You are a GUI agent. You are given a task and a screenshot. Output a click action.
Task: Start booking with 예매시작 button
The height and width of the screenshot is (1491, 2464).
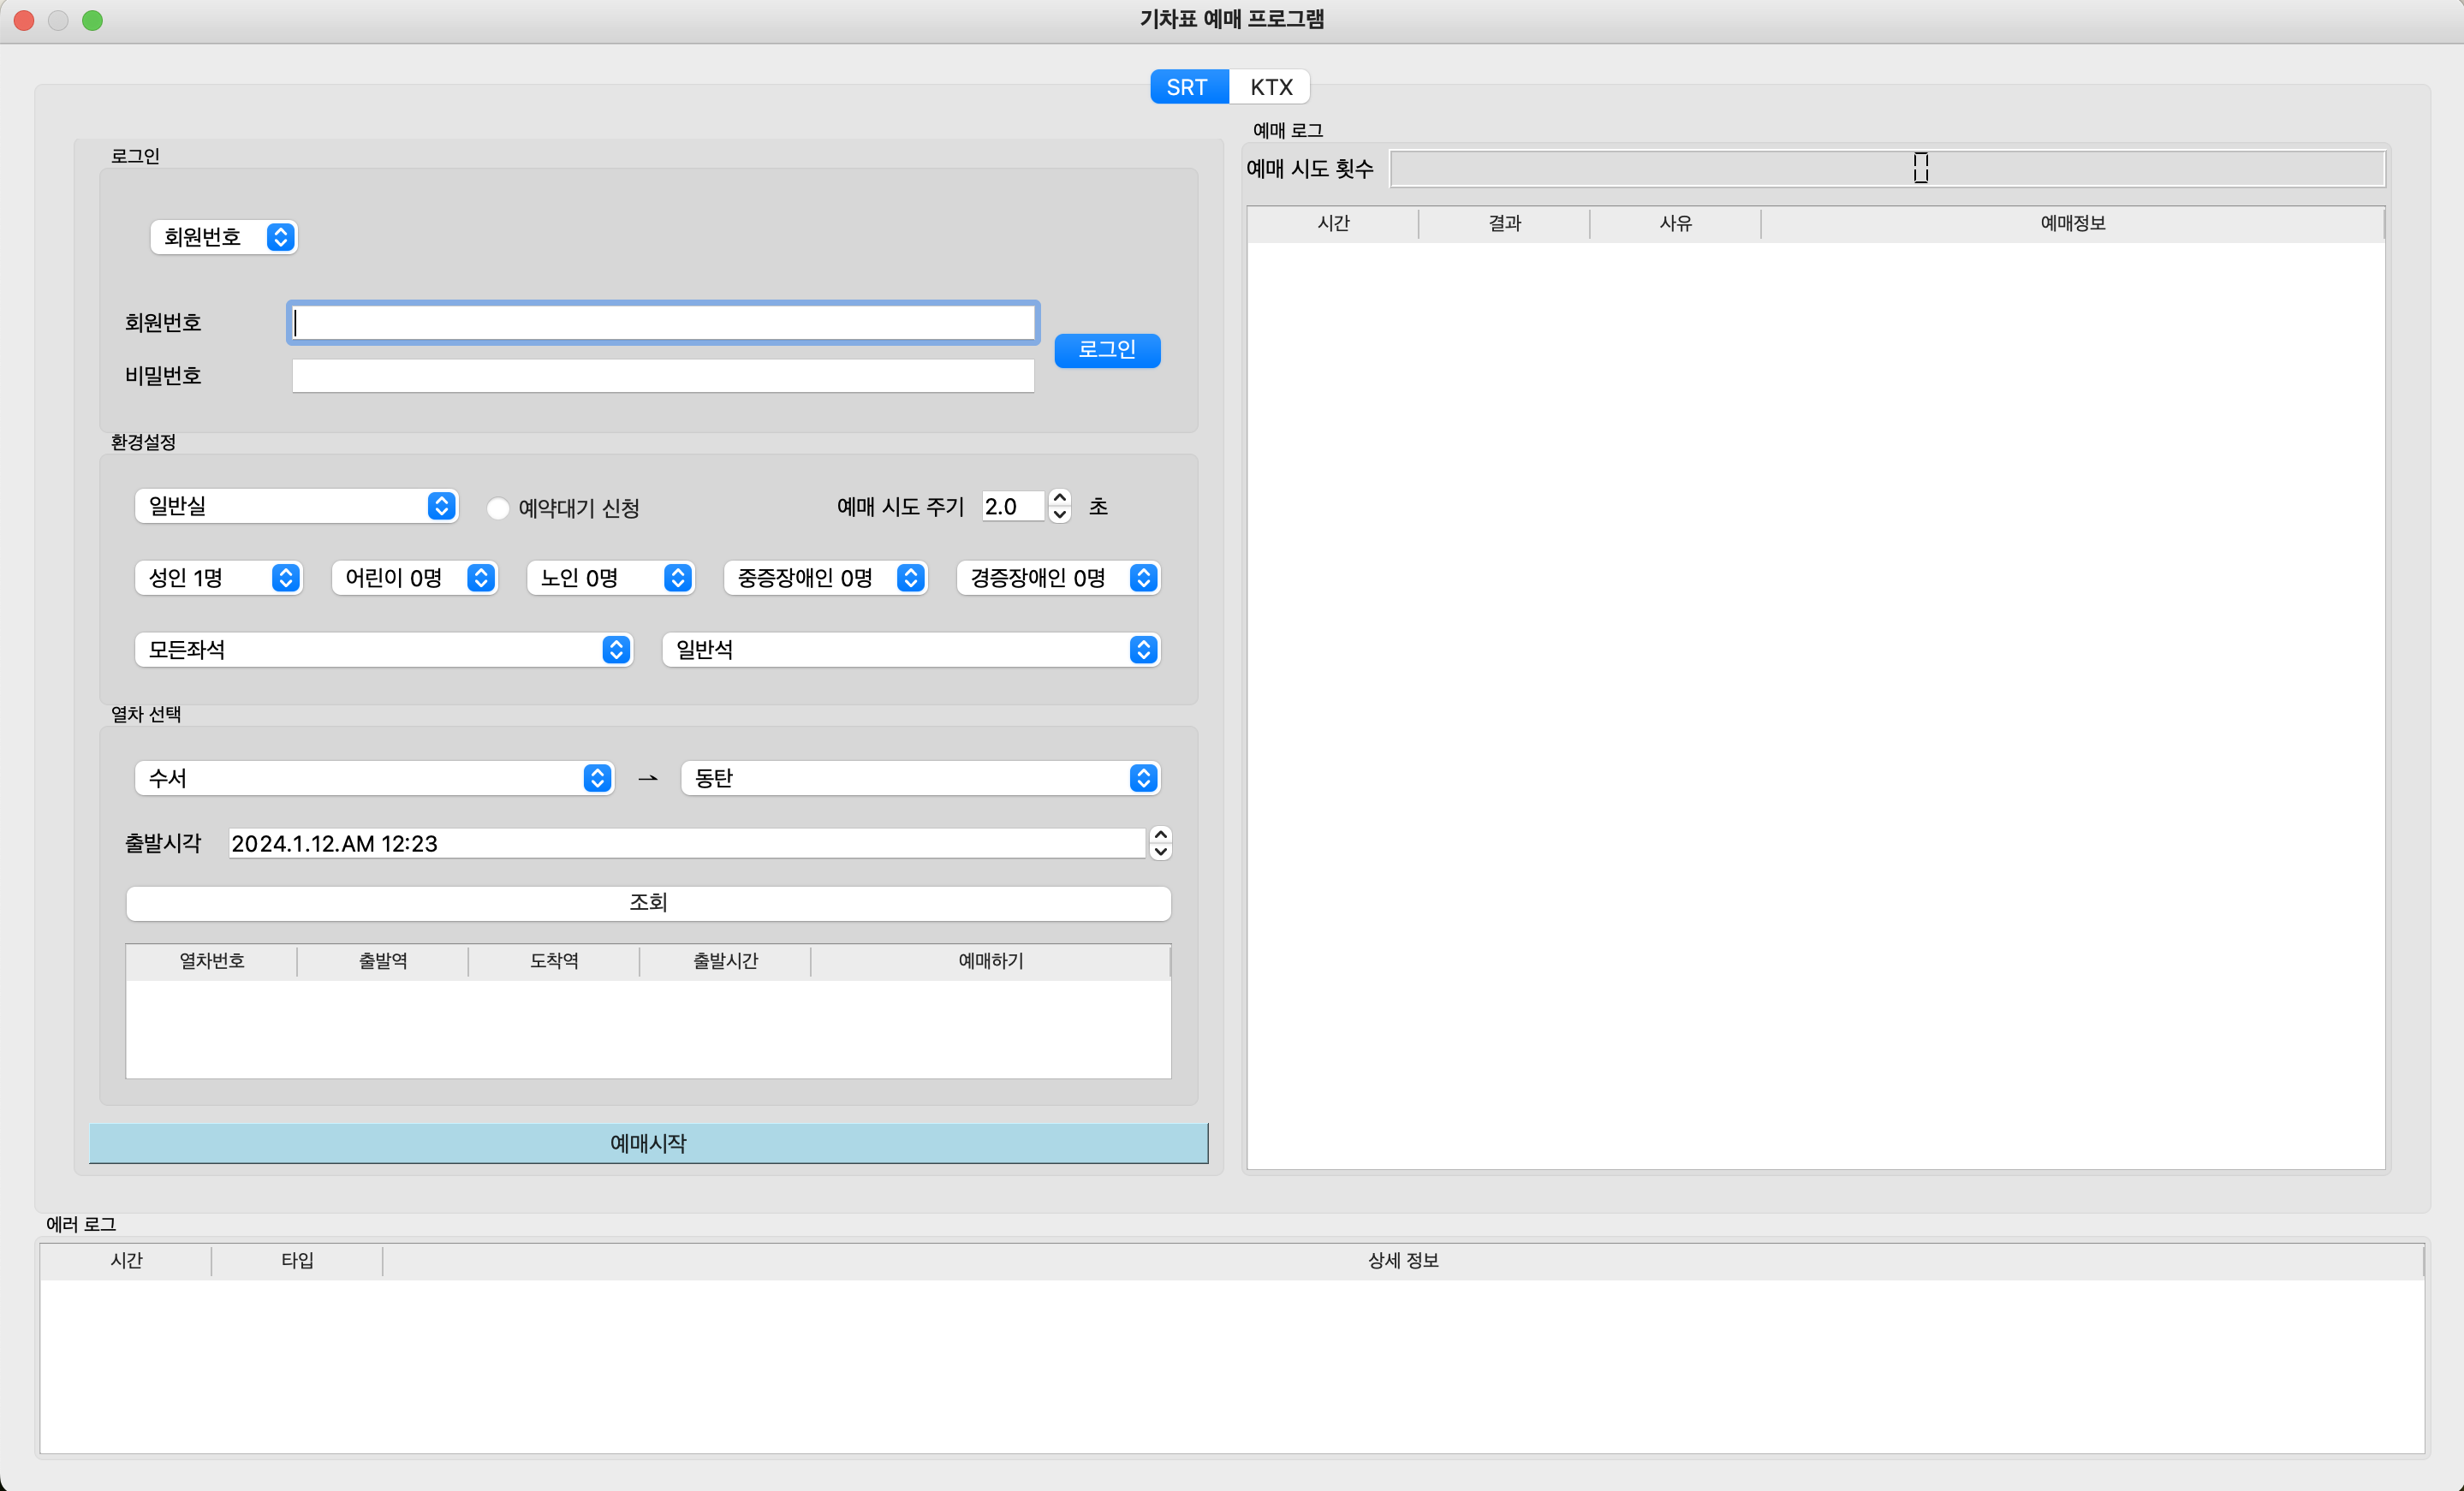(x=648, y=1143)
